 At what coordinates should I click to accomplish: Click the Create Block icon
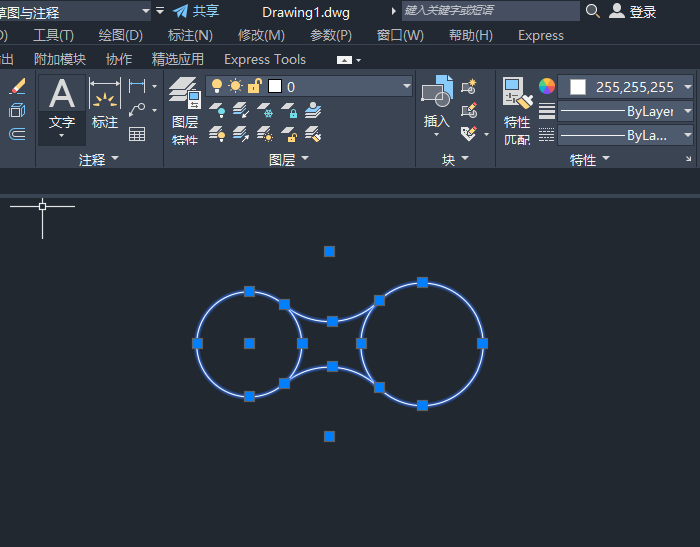(469, 86)
